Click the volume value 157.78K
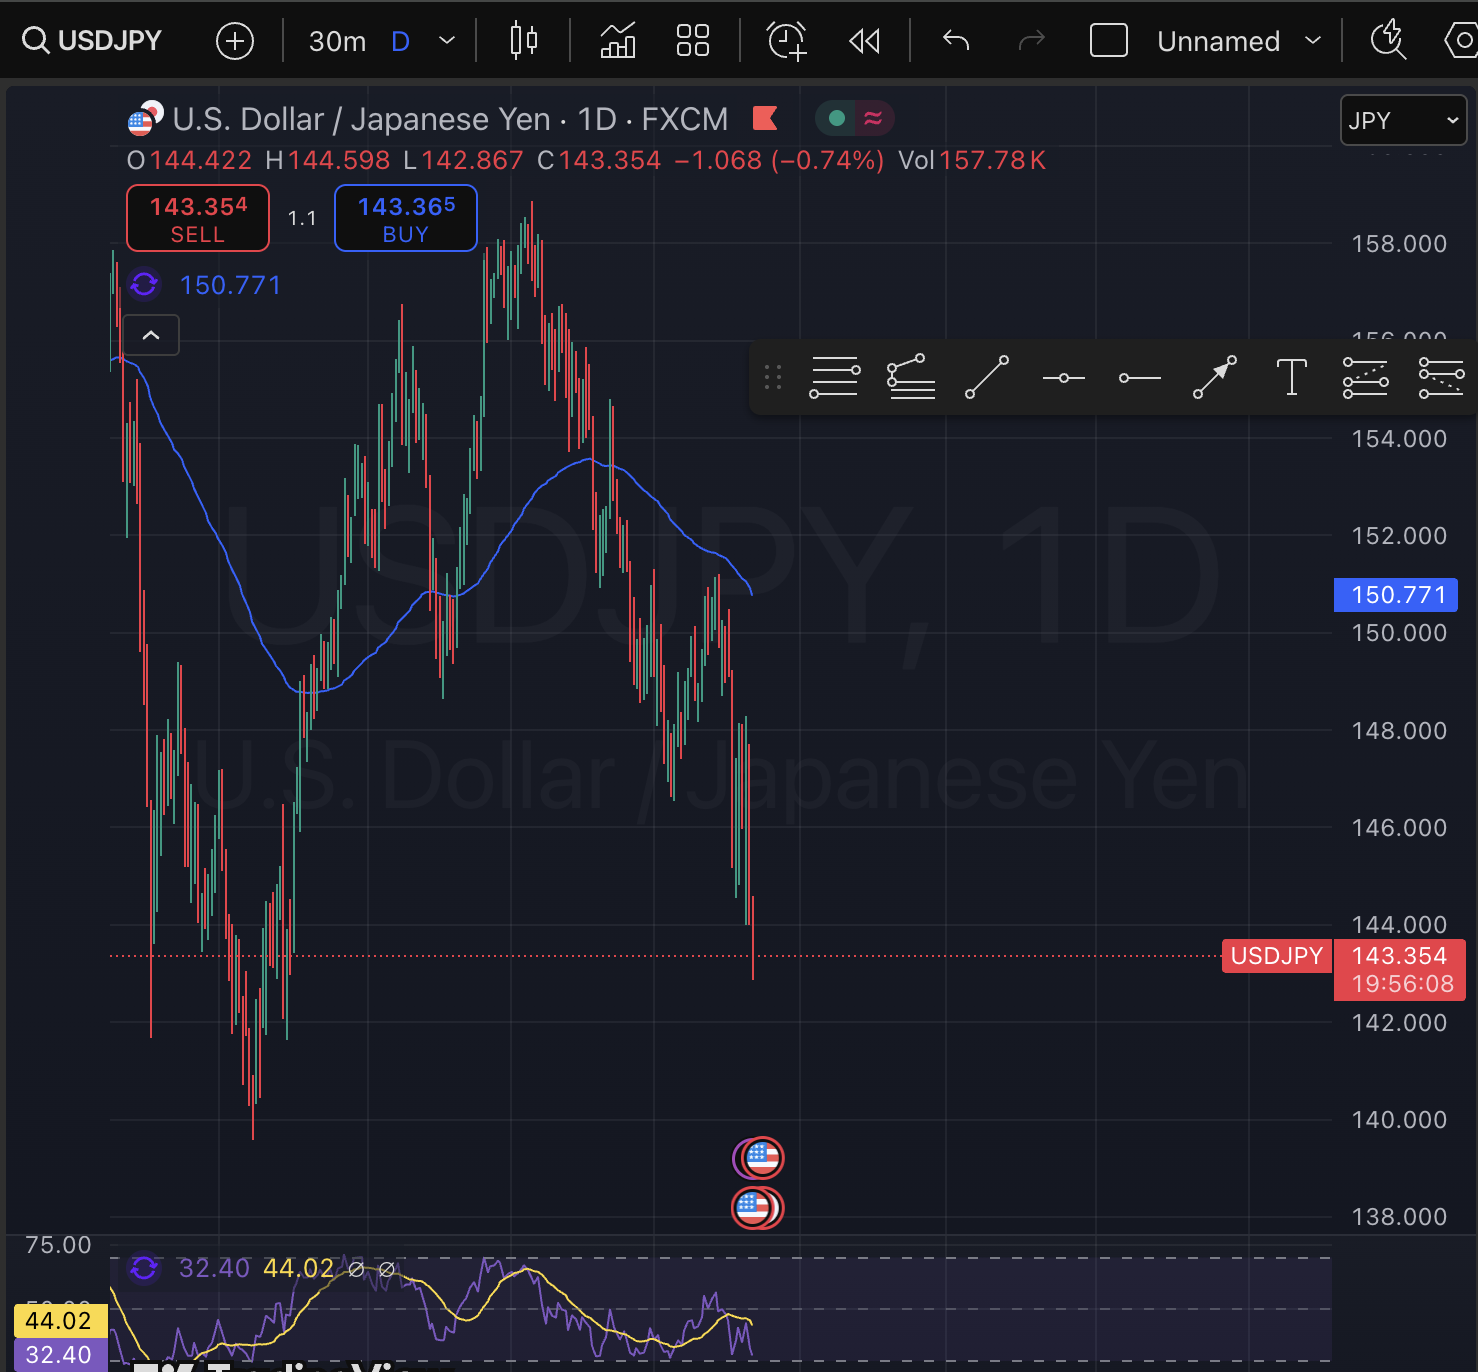Screen dimensions: 1478x1372 tap(992, 160)
